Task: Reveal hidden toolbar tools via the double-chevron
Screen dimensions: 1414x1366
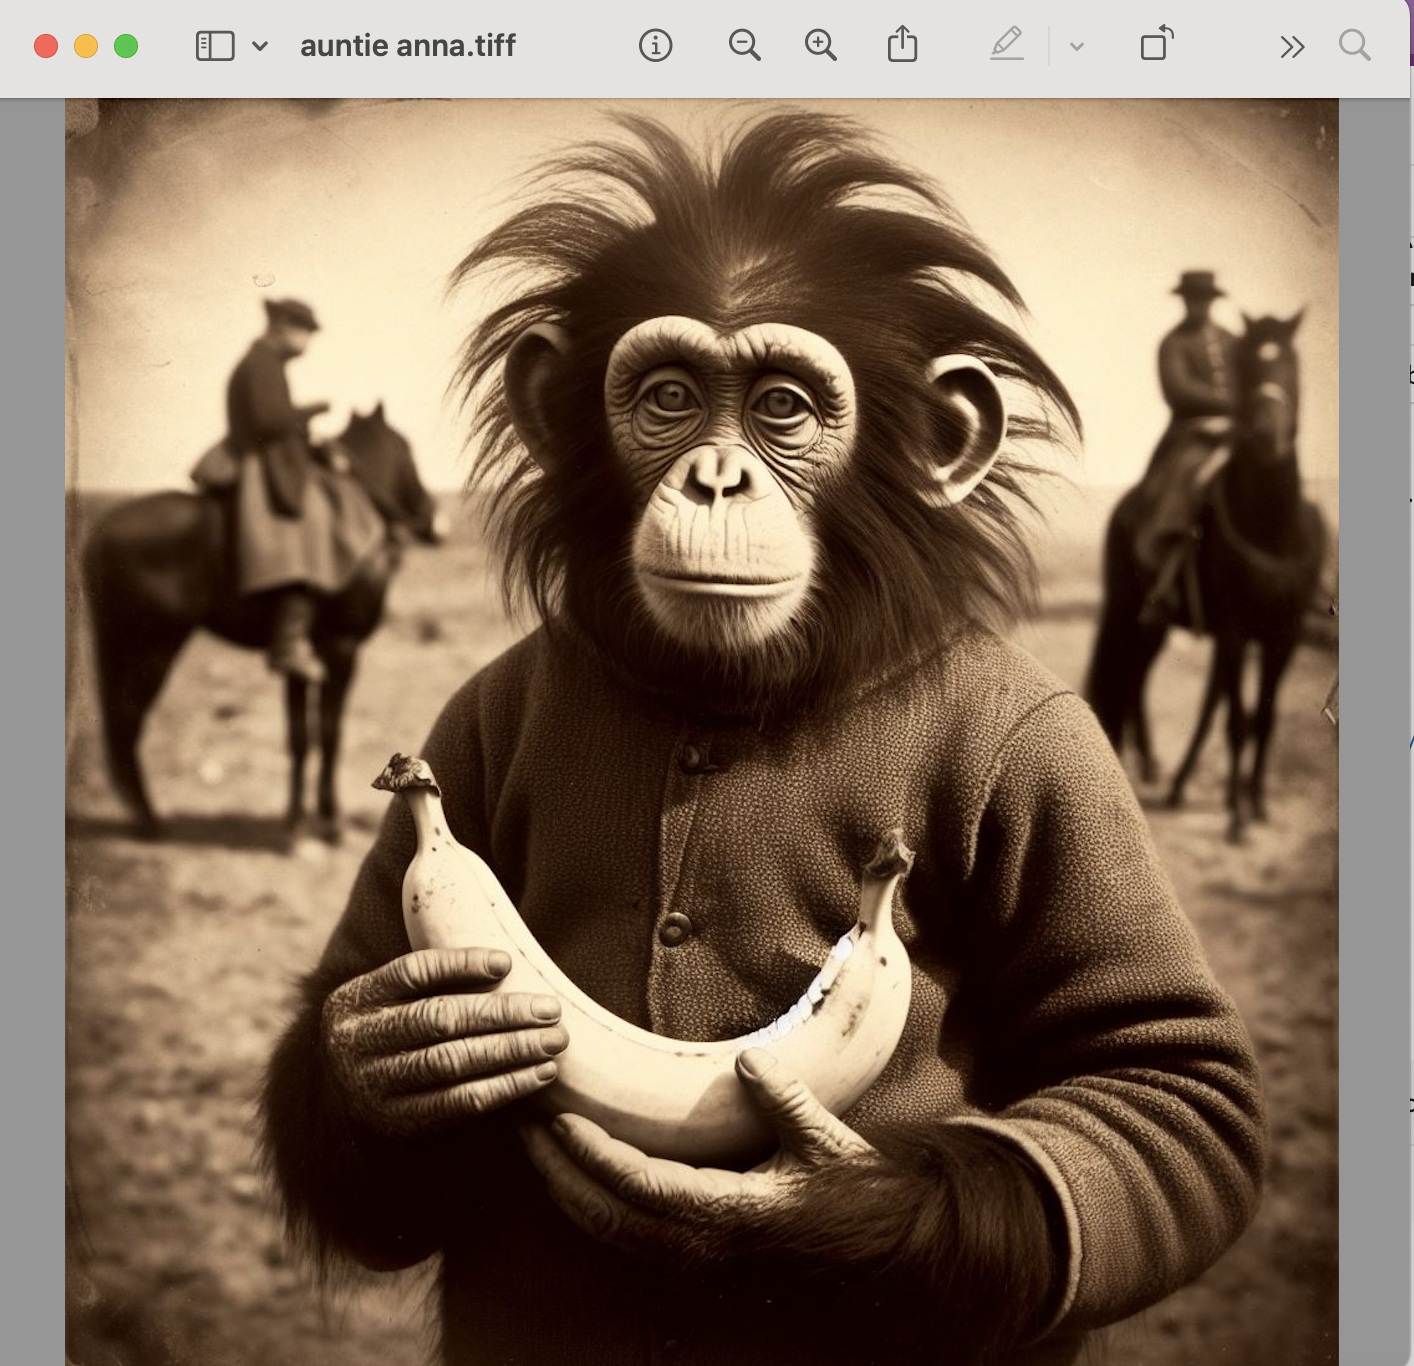Action: 1293,45
